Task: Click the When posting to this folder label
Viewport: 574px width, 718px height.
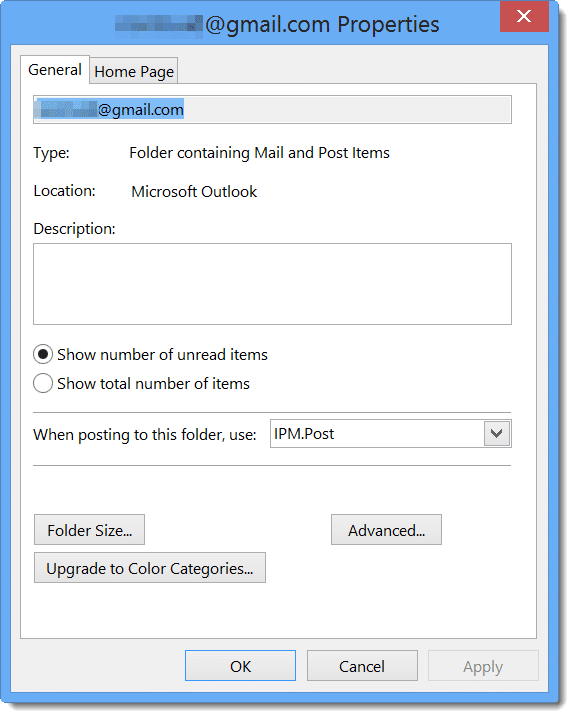Action: click(x=145, y=434)
